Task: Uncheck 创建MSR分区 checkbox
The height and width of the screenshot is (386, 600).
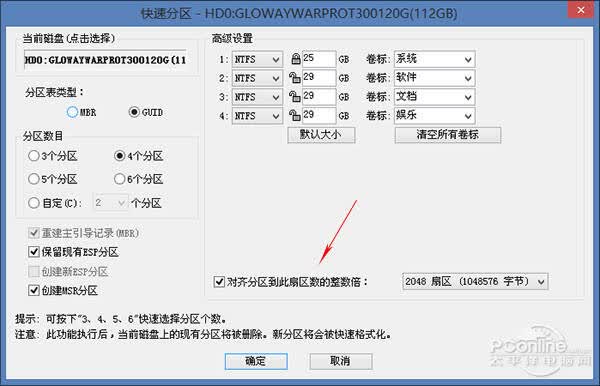Action: coord(34,290)
